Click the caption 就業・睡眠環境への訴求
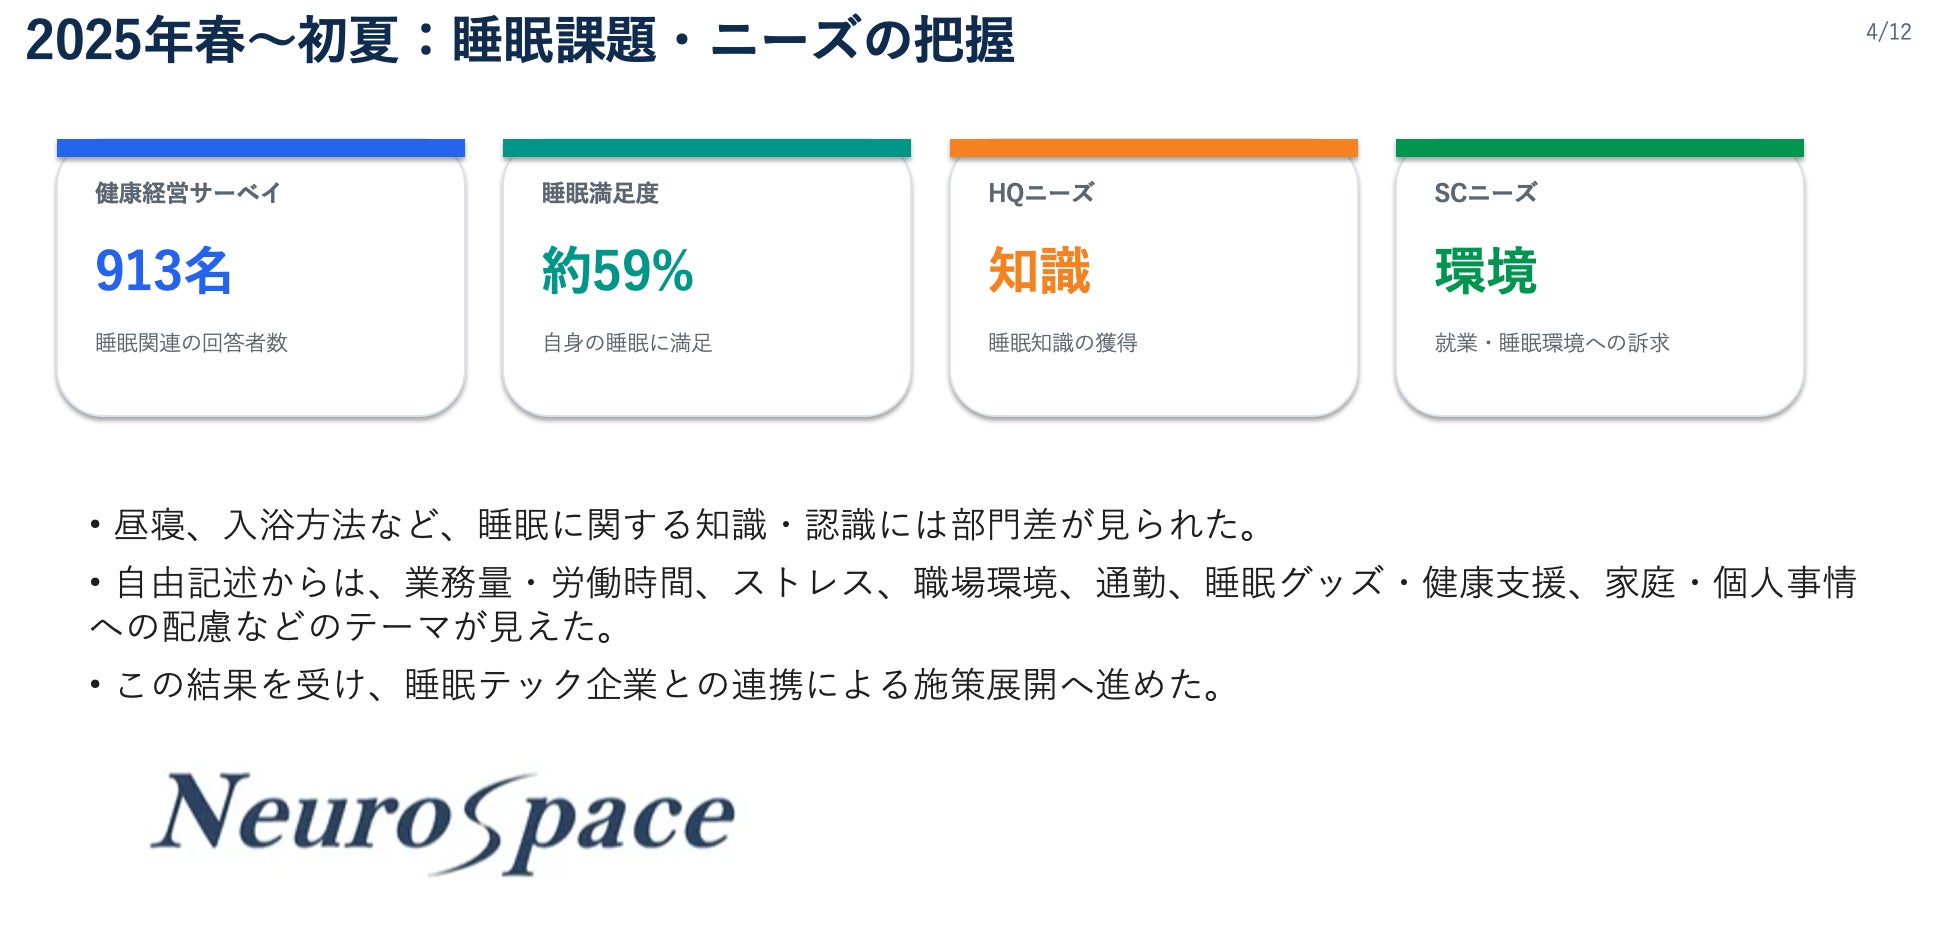The height and width of the screenshot is (930, 1942). pyautogui.click(x=1552, y=343)
